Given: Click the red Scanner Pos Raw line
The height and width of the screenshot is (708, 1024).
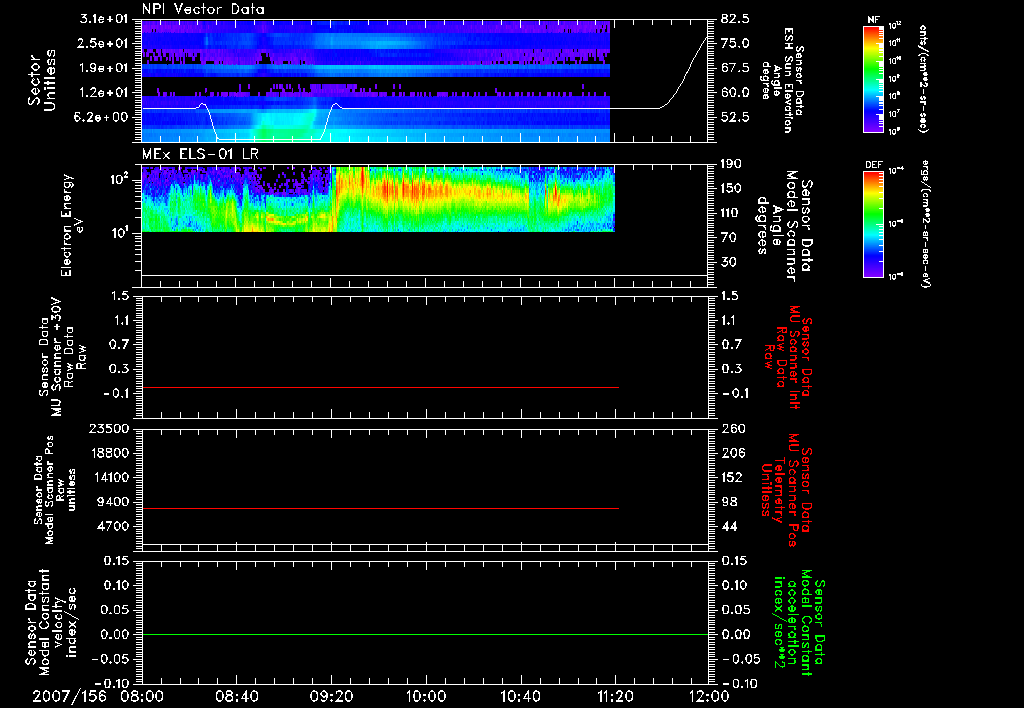Looking at the screenshot, I should pos(380,508).
